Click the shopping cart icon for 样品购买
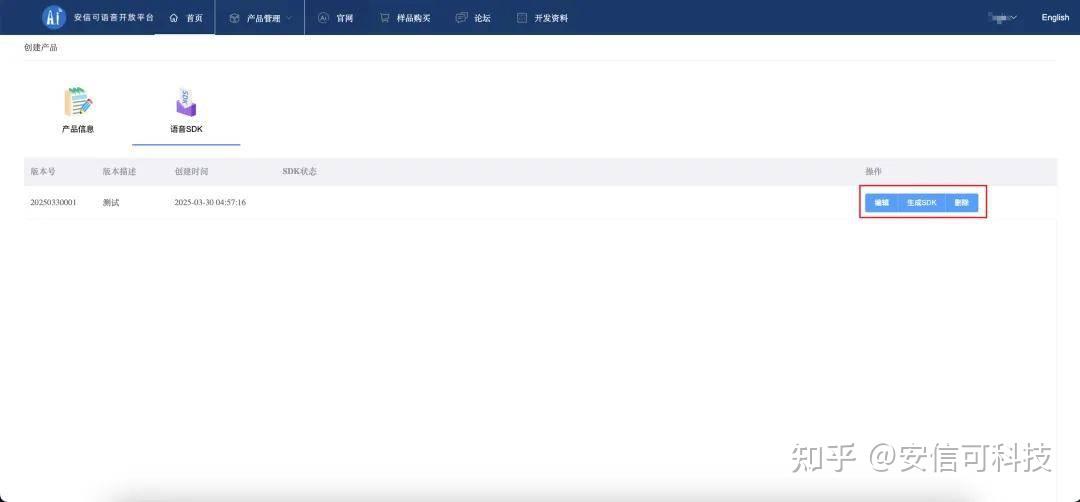 (x=384, y=18)
